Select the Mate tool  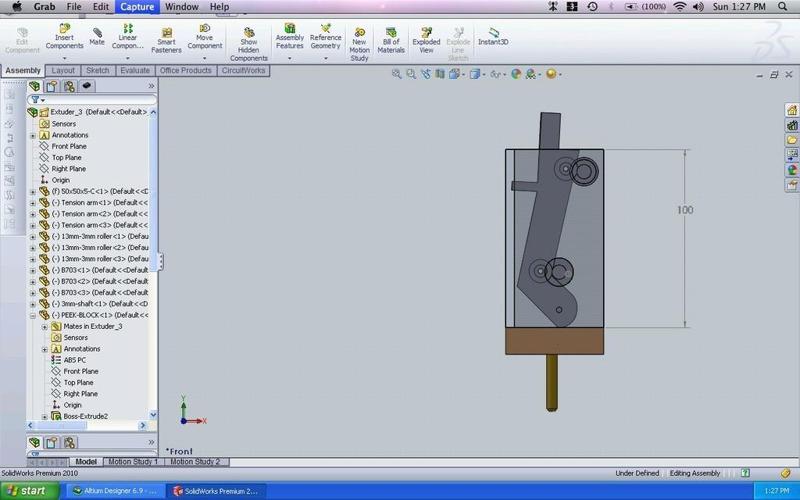coord(97,34)
